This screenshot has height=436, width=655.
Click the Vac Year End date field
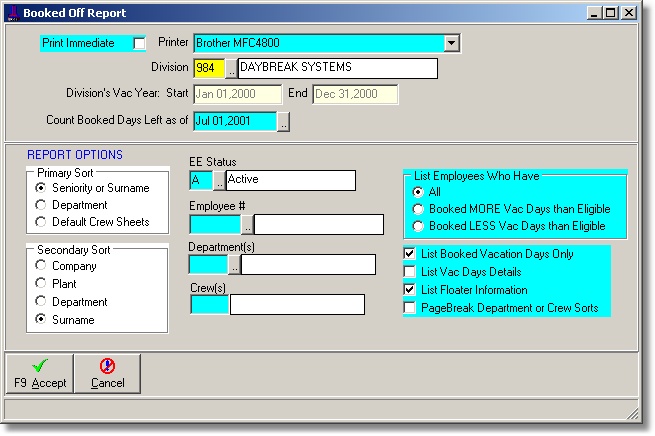click(x=355, y=94)
